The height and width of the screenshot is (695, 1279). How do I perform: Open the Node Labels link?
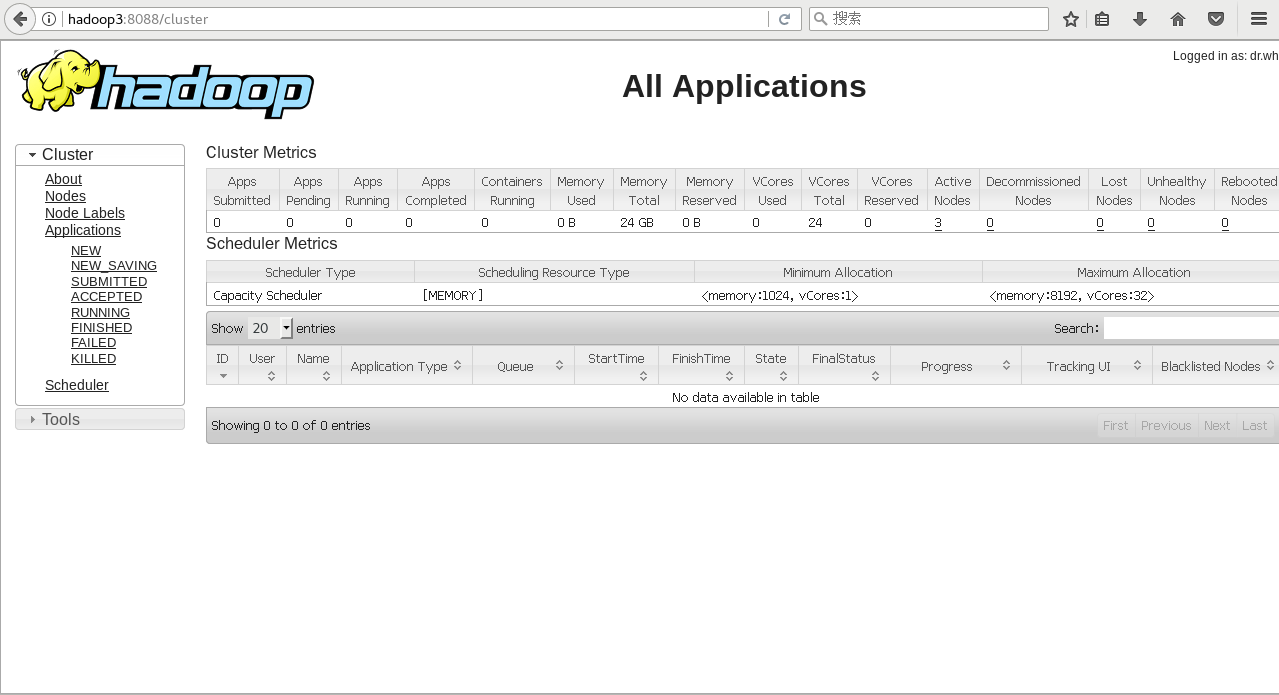pos(85,214)
